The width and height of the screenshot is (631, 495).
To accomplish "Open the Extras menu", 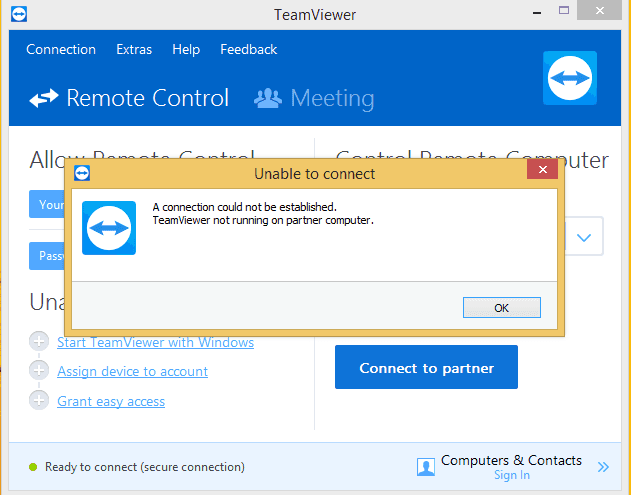I will (134, 50).
